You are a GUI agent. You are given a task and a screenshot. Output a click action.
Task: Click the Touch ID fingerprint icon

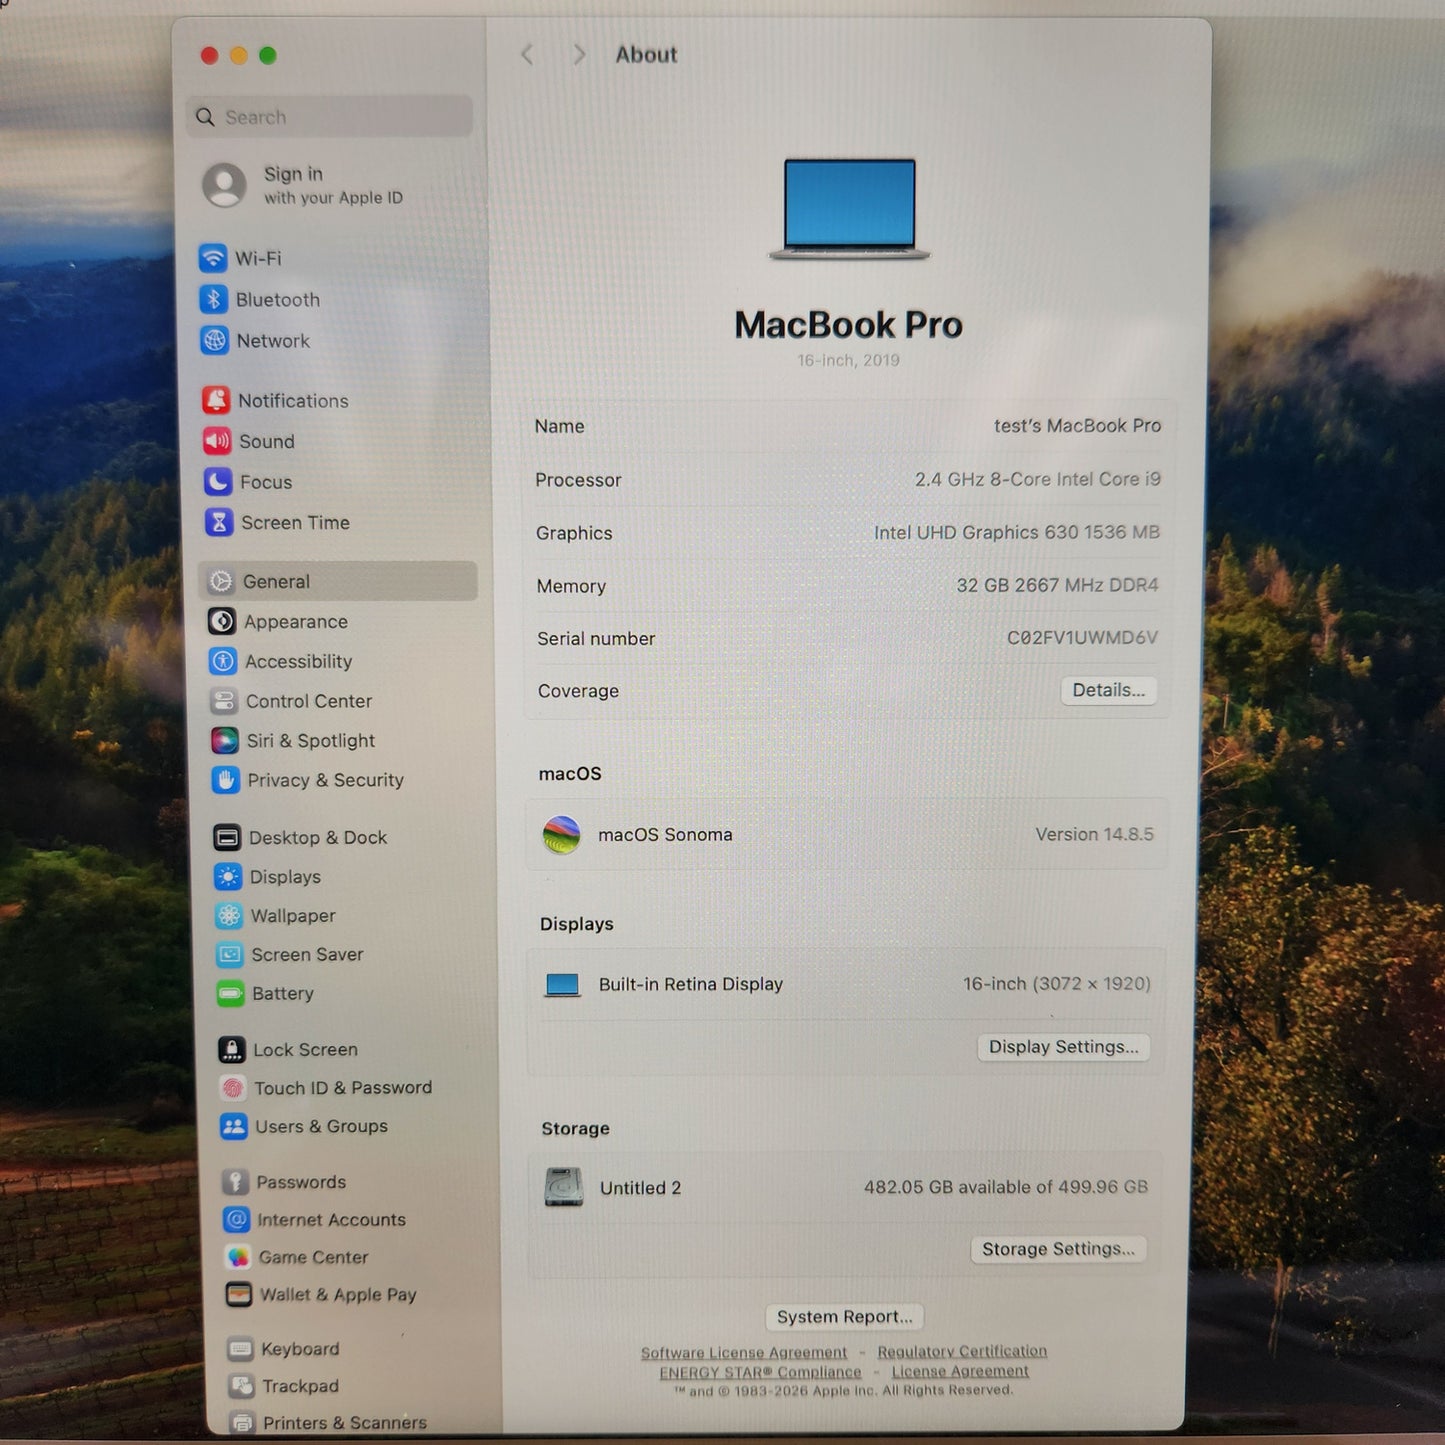pos(233,1088)
